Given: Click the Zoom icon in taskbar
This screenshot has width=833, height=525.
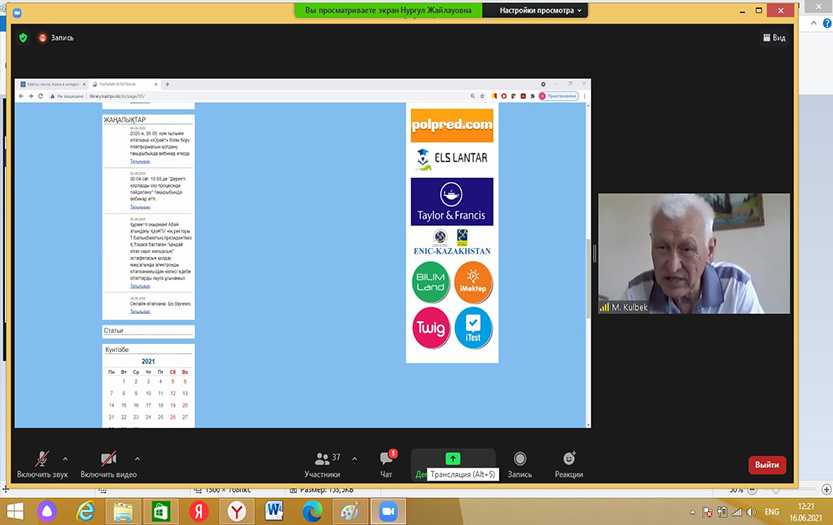Looking at the screenshot, I should (388, 512).
